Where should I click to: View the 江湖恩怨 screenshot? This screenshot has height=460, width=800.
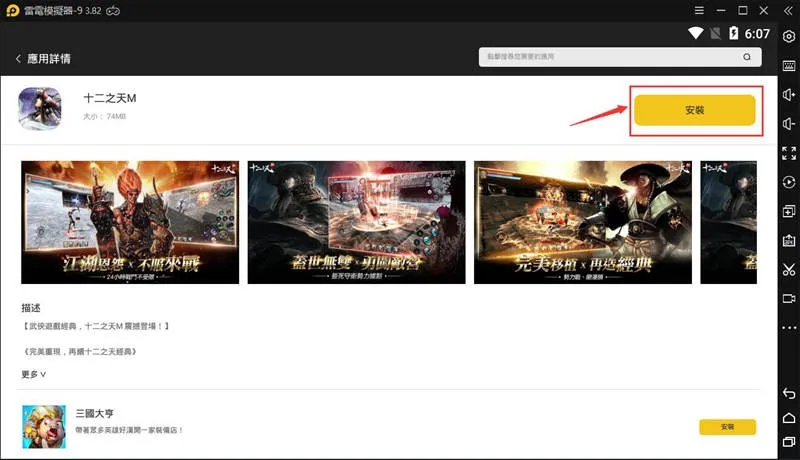pos(130,222)
